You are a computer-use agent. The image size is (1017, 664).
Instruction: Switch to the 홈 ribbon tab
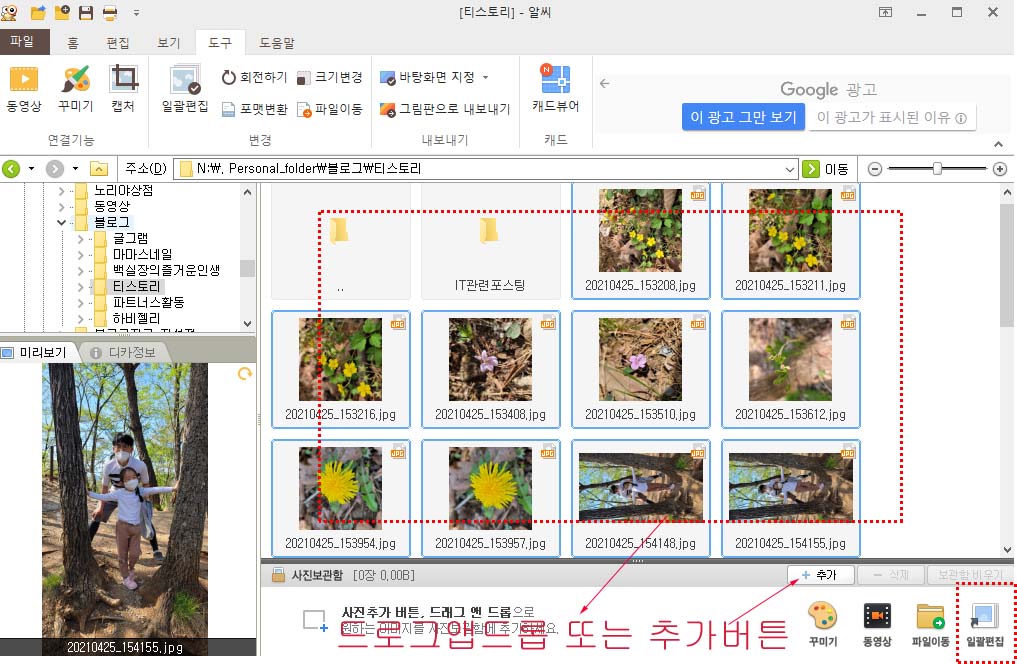73,43
